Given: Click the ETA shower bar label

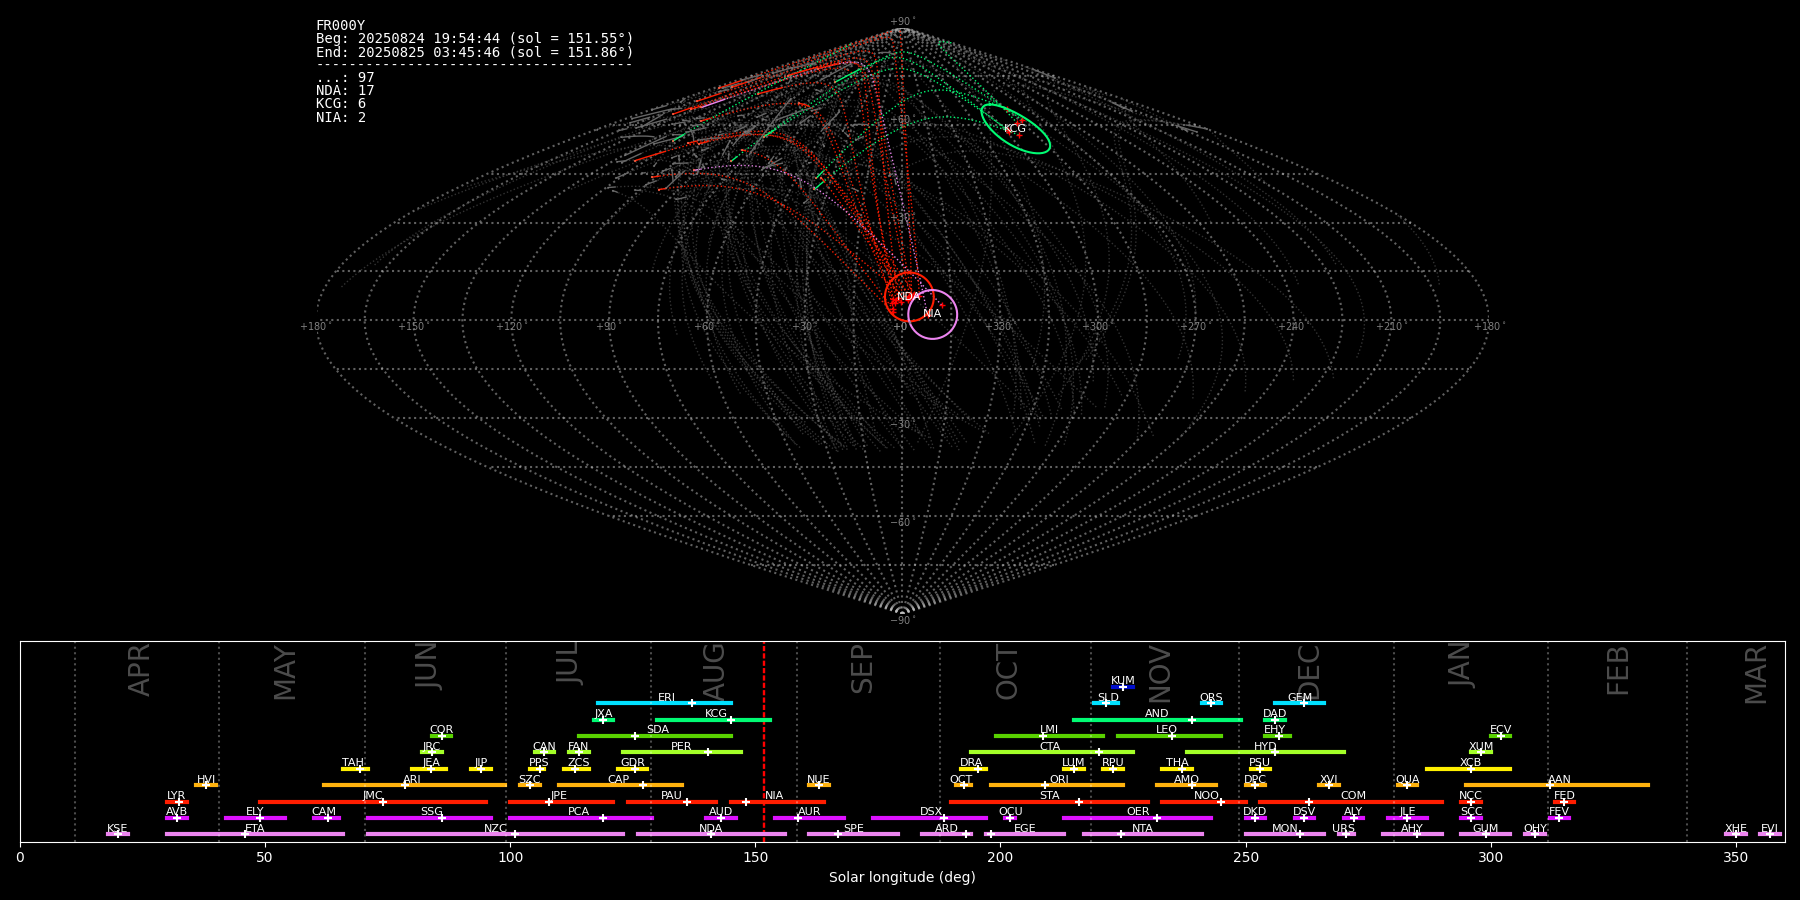Looking at the screenshot, I should [255, 829].
